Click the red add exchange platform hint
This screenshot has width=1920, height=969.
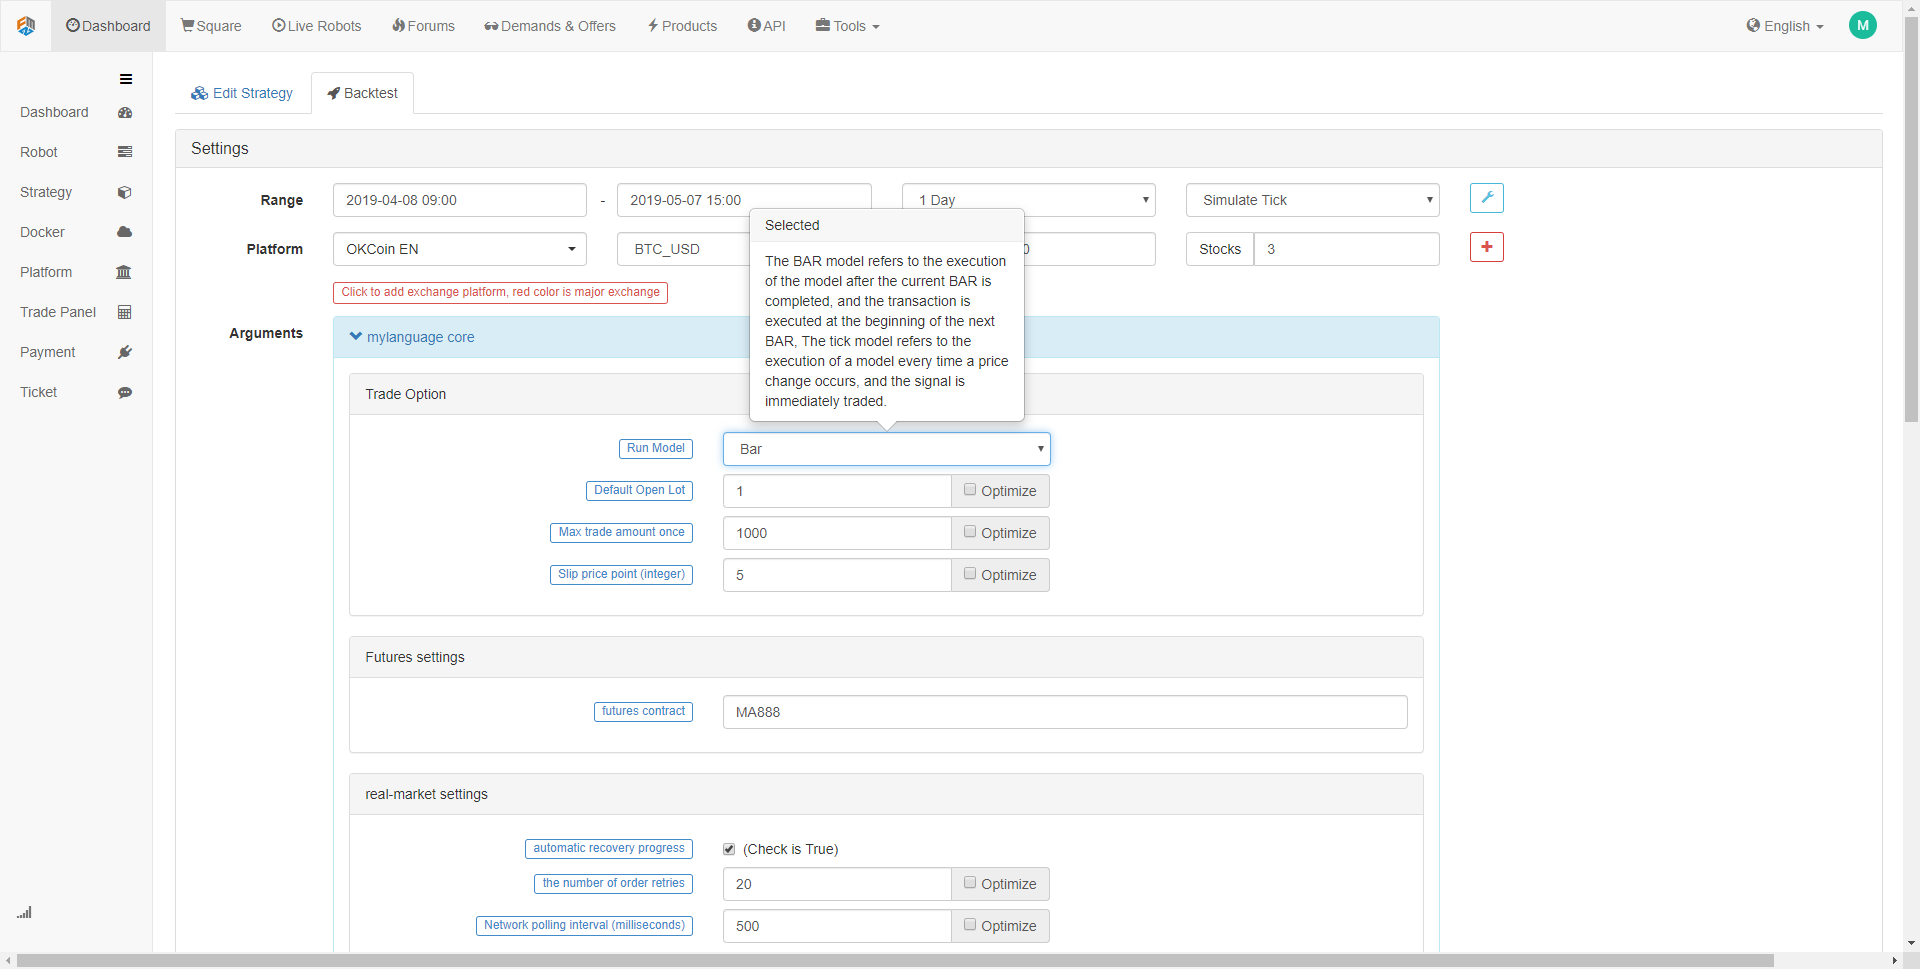(500, 292)
